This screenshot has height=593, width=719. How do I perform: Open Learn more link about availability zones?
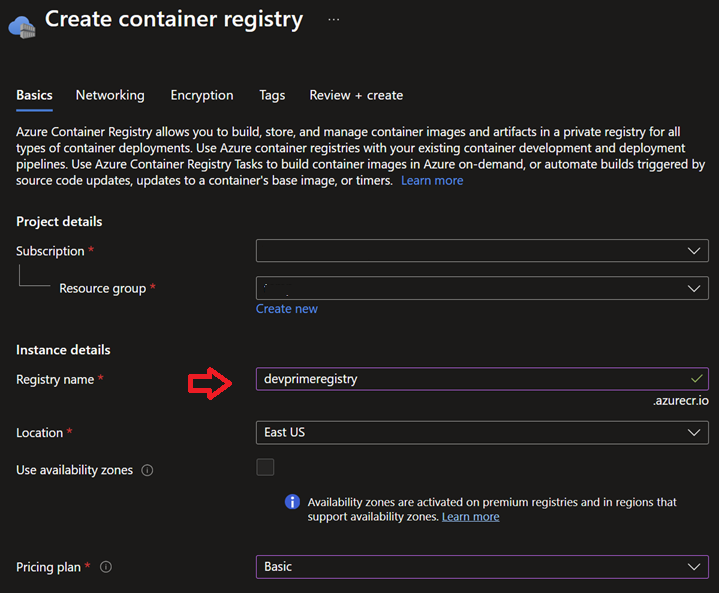(470, 517)
